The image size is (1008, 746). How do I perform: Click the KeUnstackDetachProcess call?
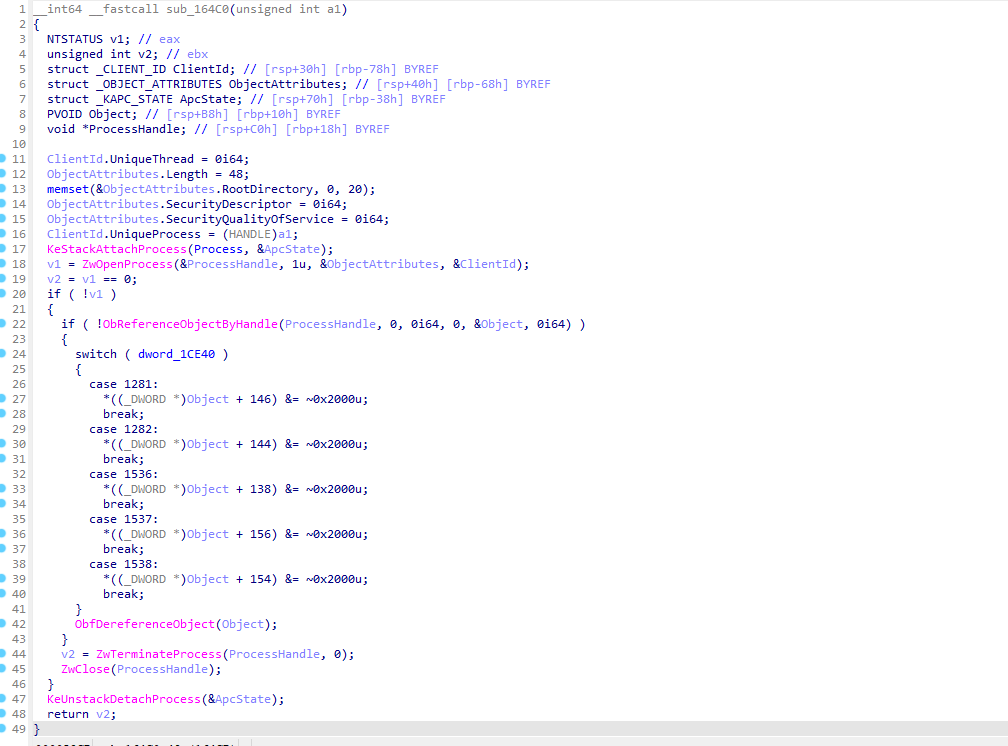[123, 699]
